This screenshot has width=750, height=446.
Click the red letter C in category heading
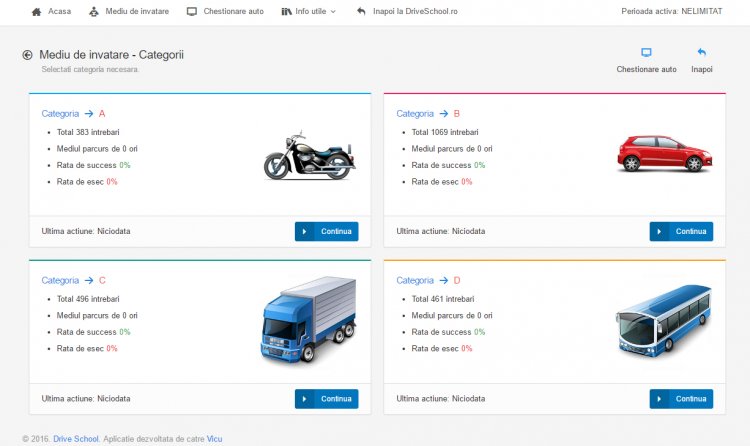point(102,280)
